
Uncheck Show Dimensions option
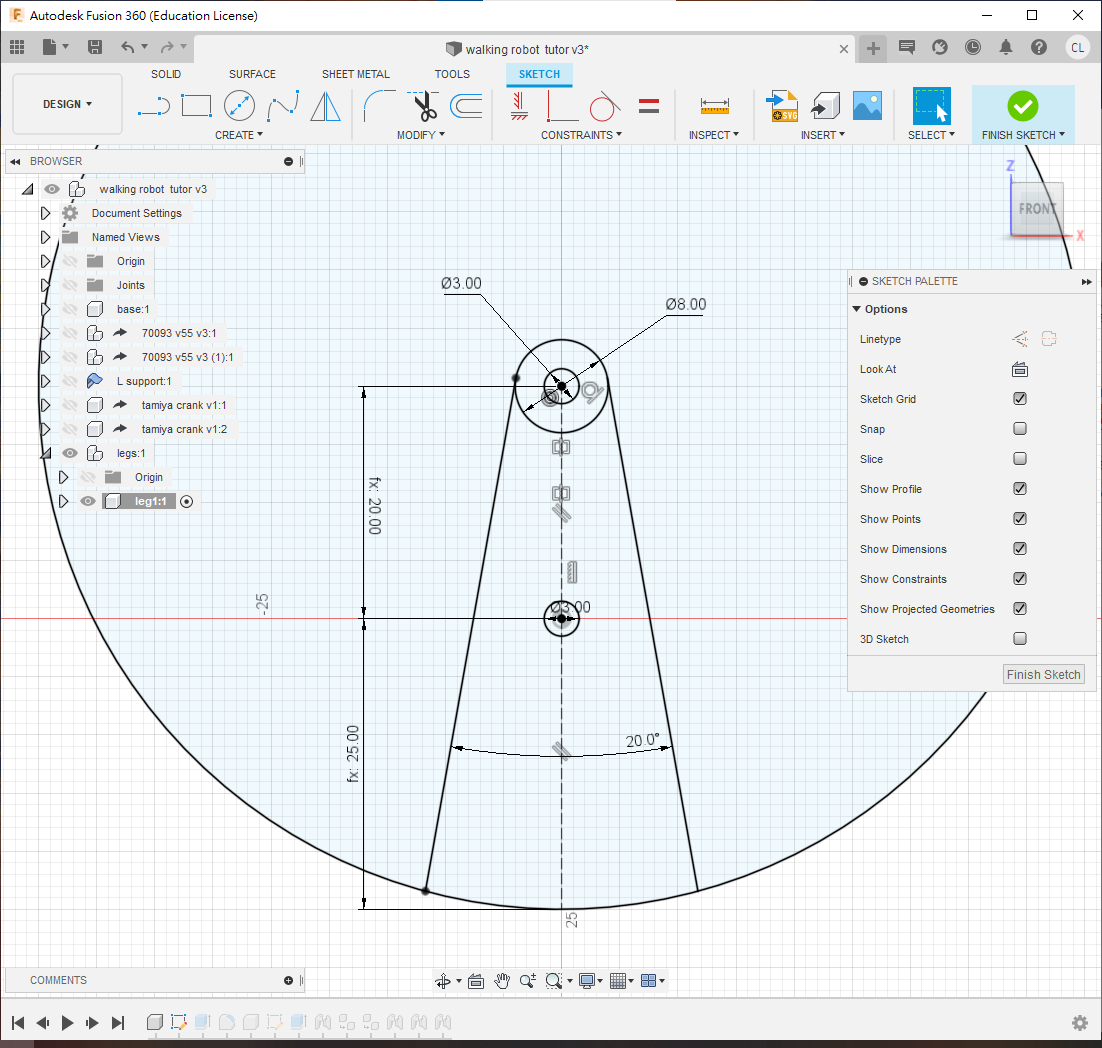[x=1020, y=549]
